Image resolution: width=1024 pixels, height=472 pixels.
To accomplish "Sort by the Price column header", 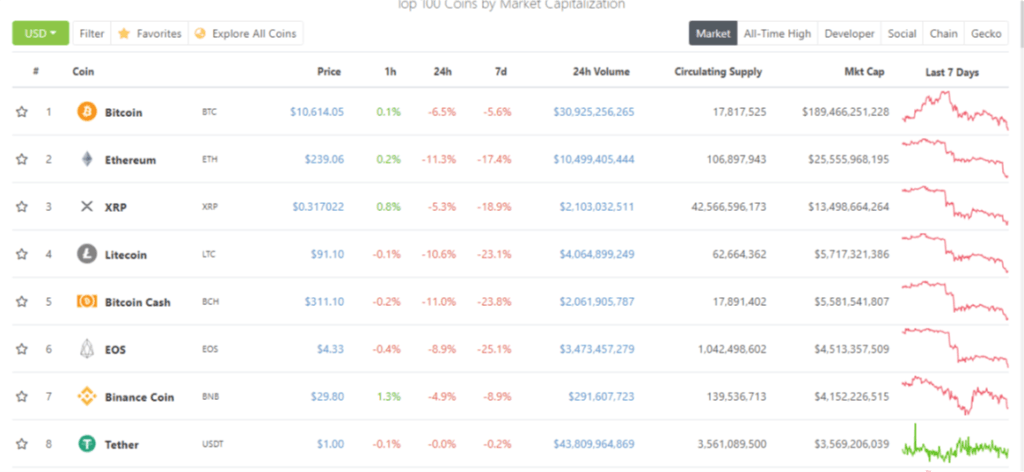I will click(329, 72).
